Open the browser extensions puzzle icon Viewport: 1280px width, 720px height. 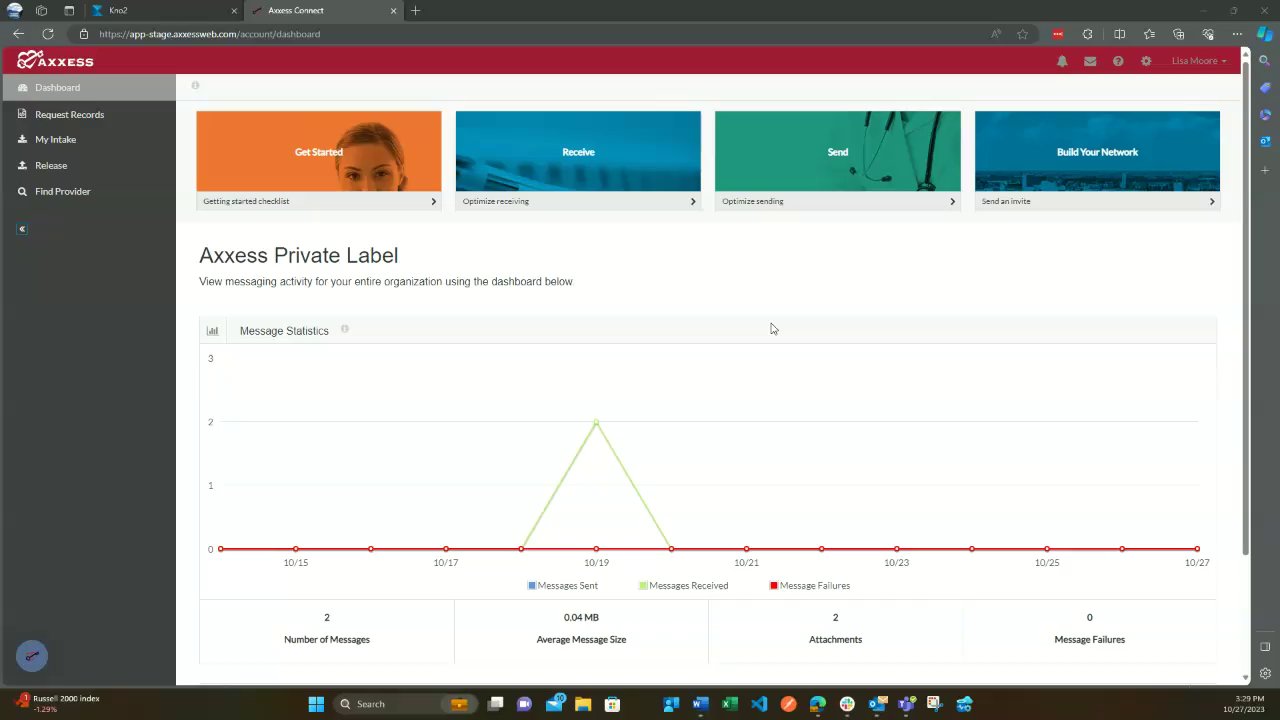click(1088, 34)
